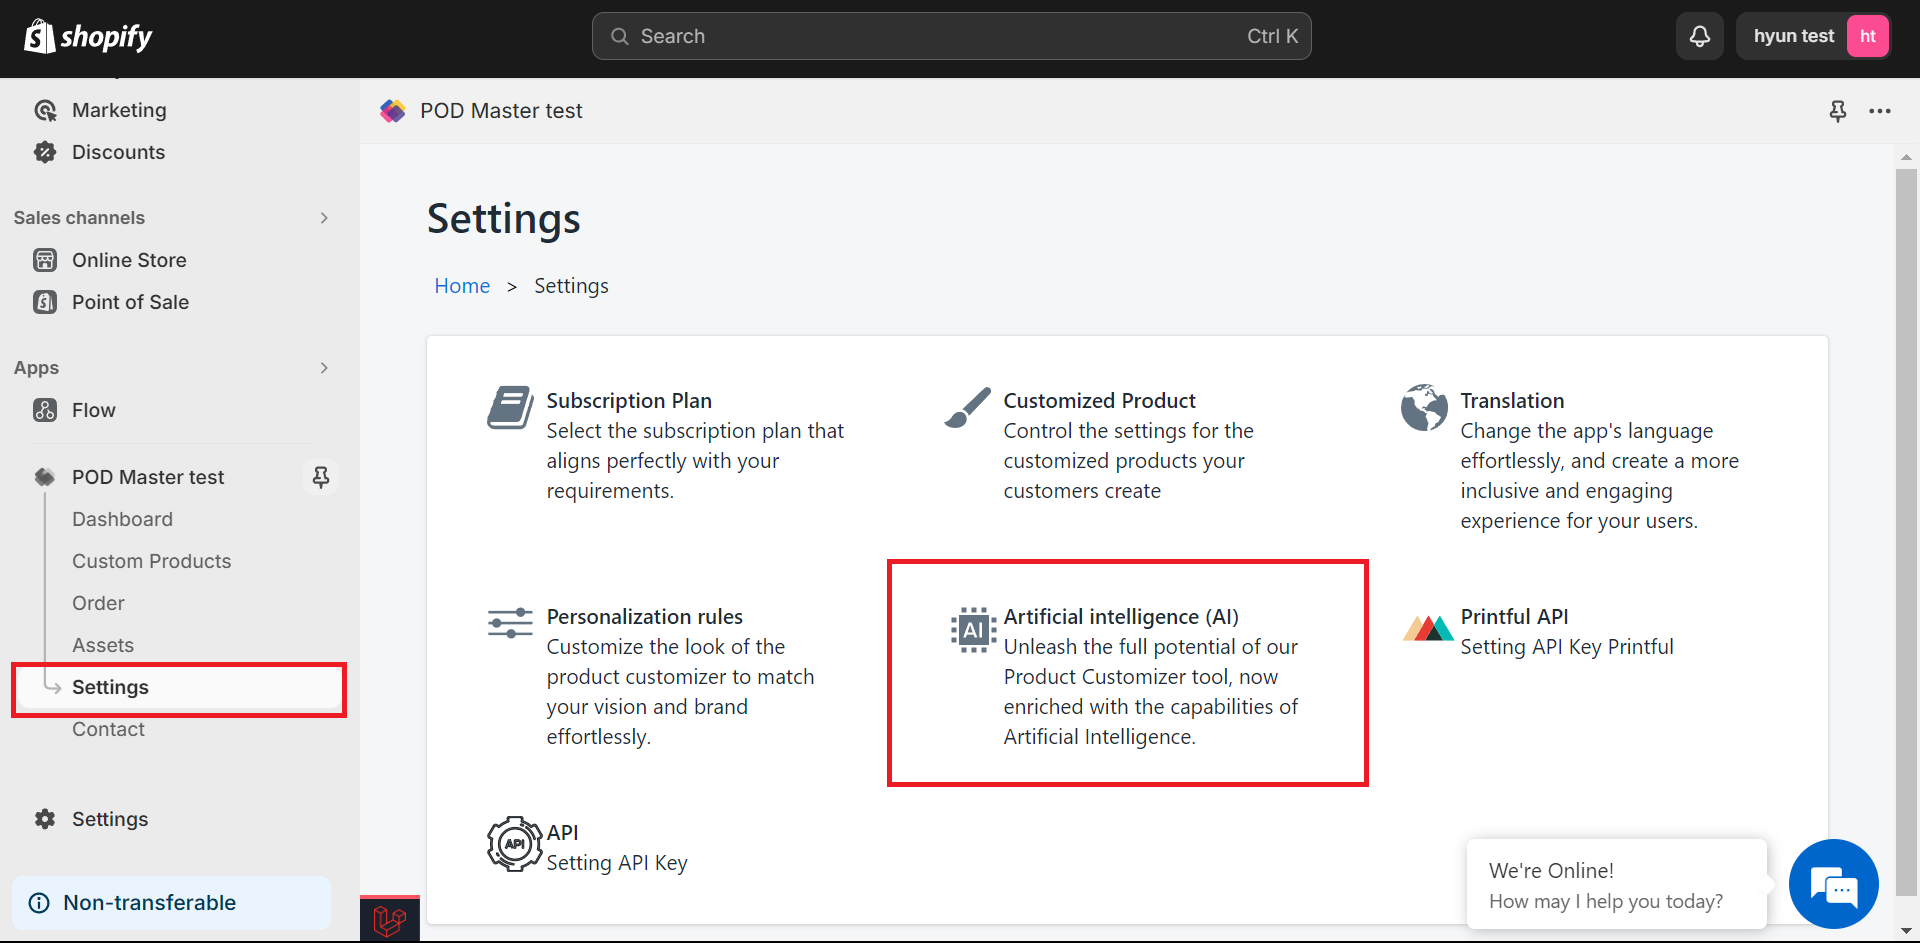Open the live chat bubble button
1920x943 pixels.
(1833, 885)
